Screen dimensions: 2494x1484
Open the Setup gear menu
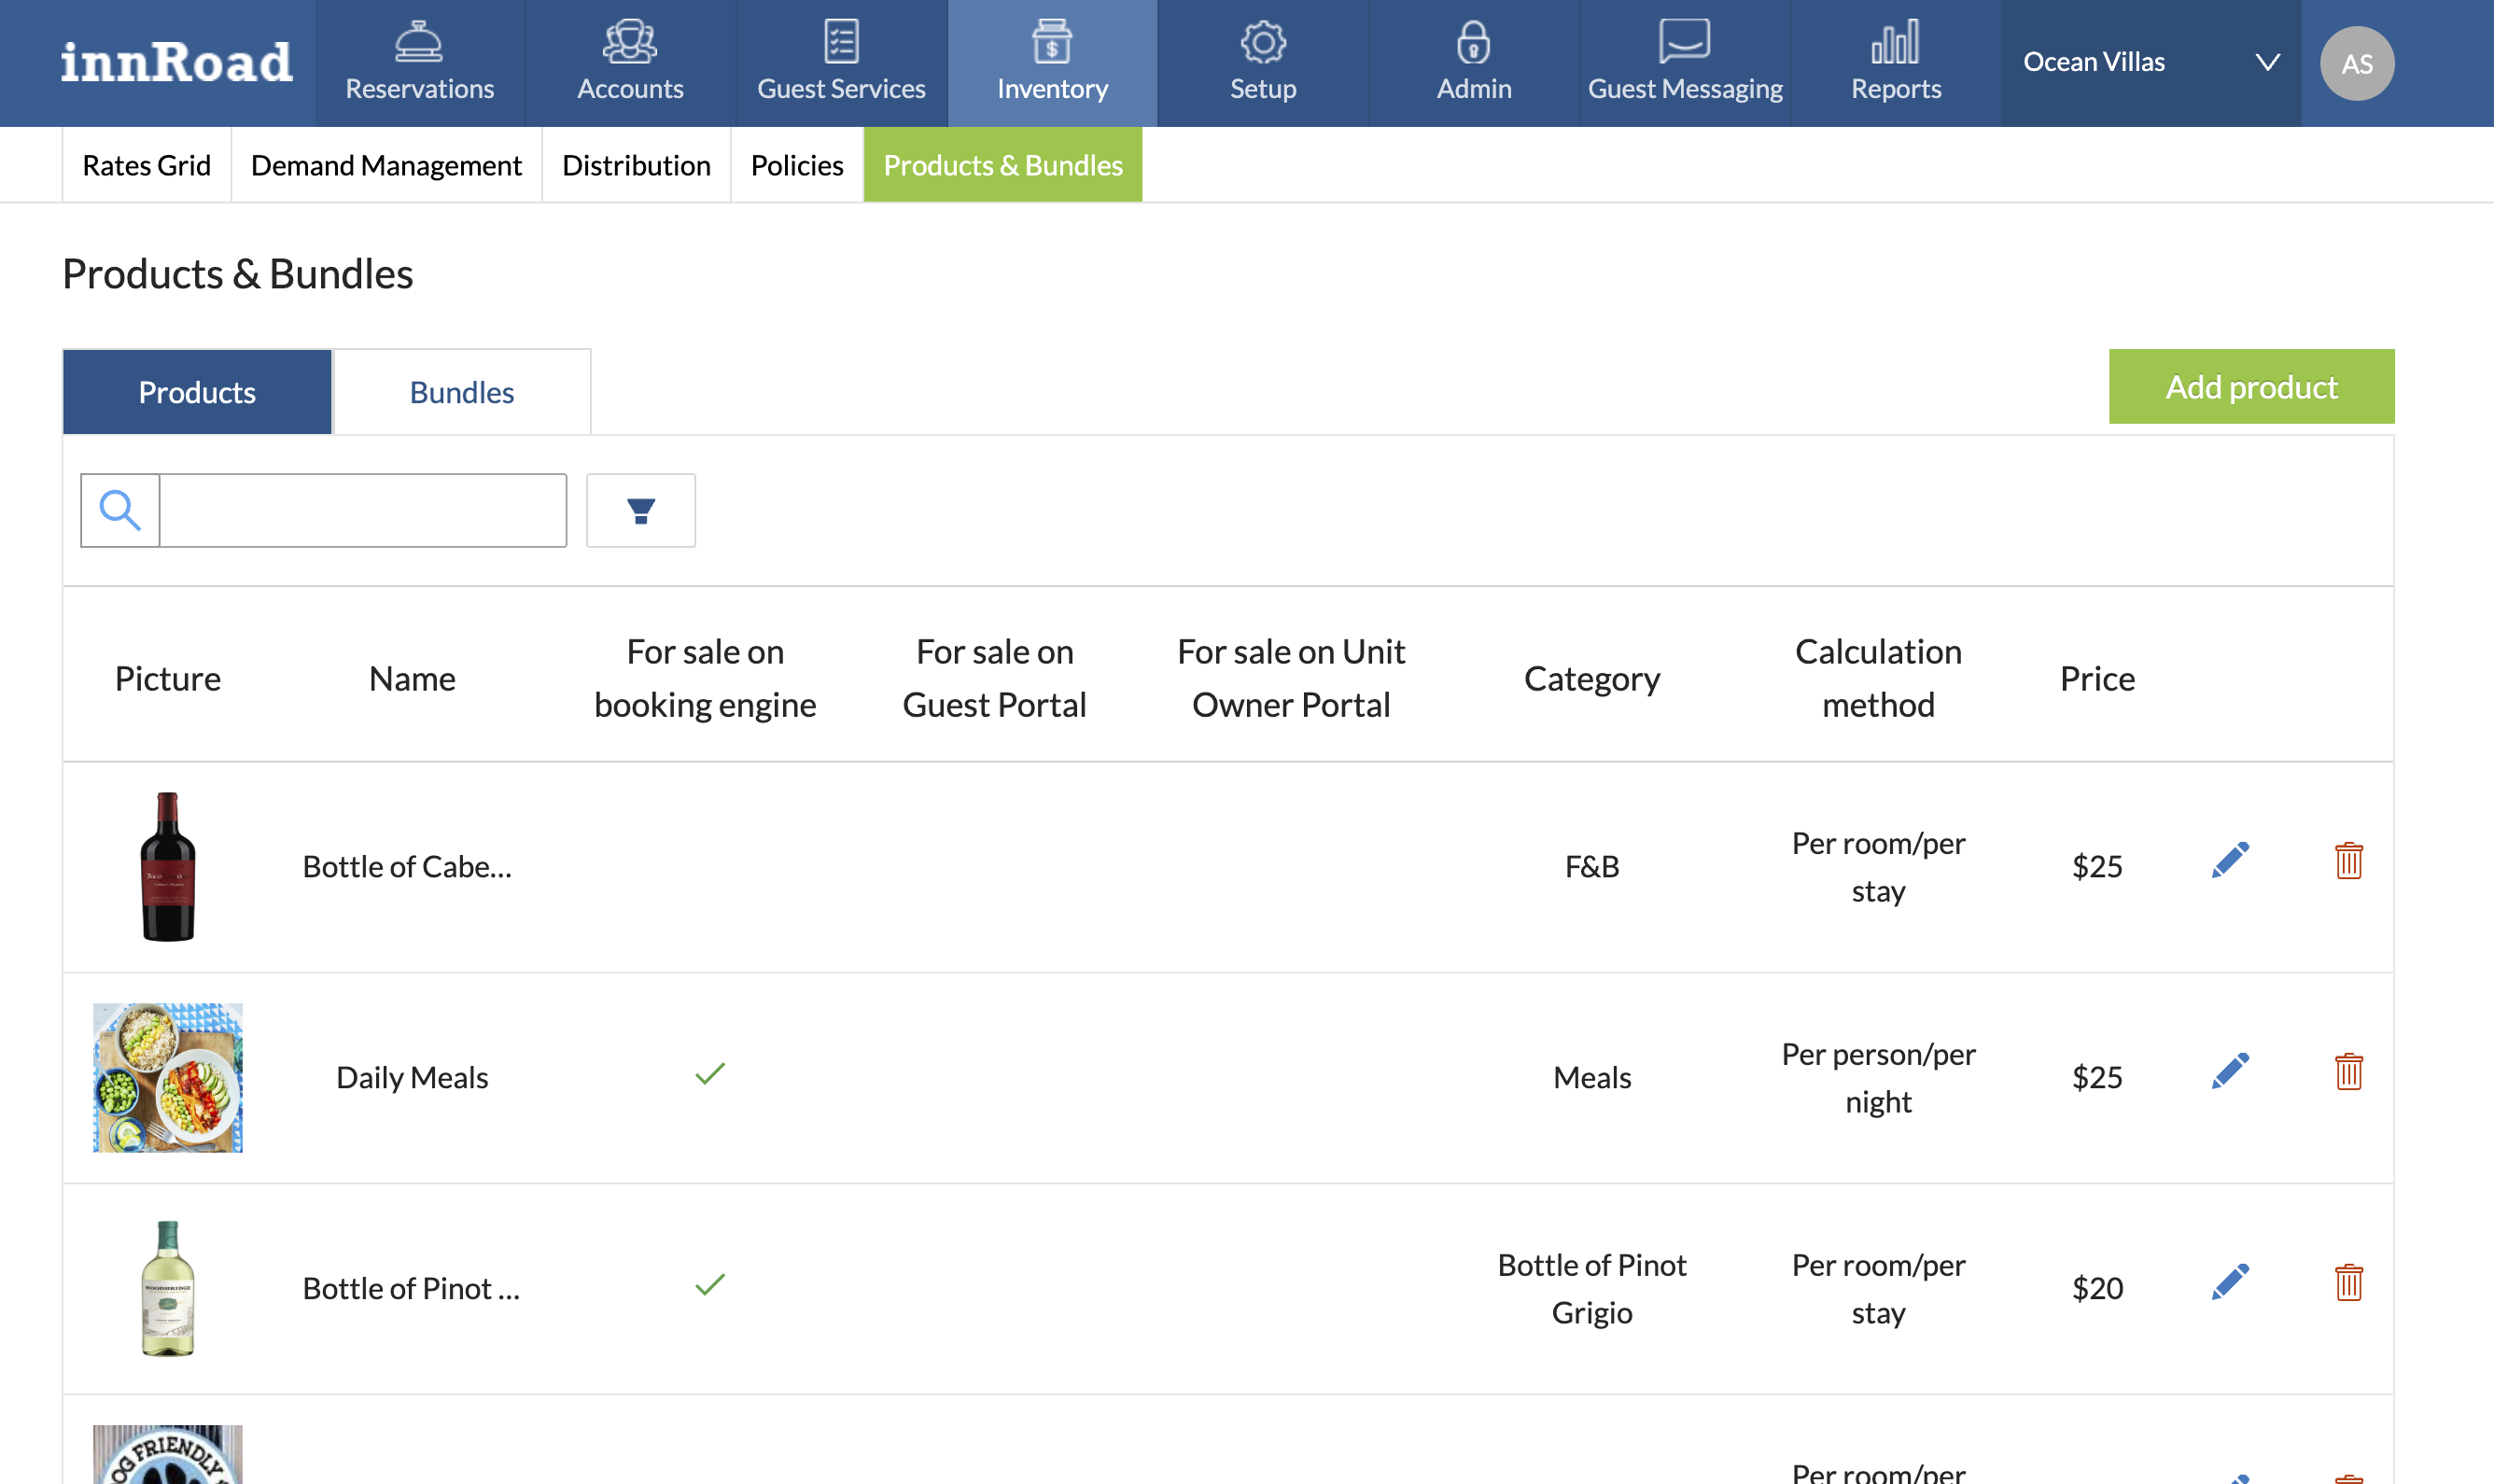1262,63
